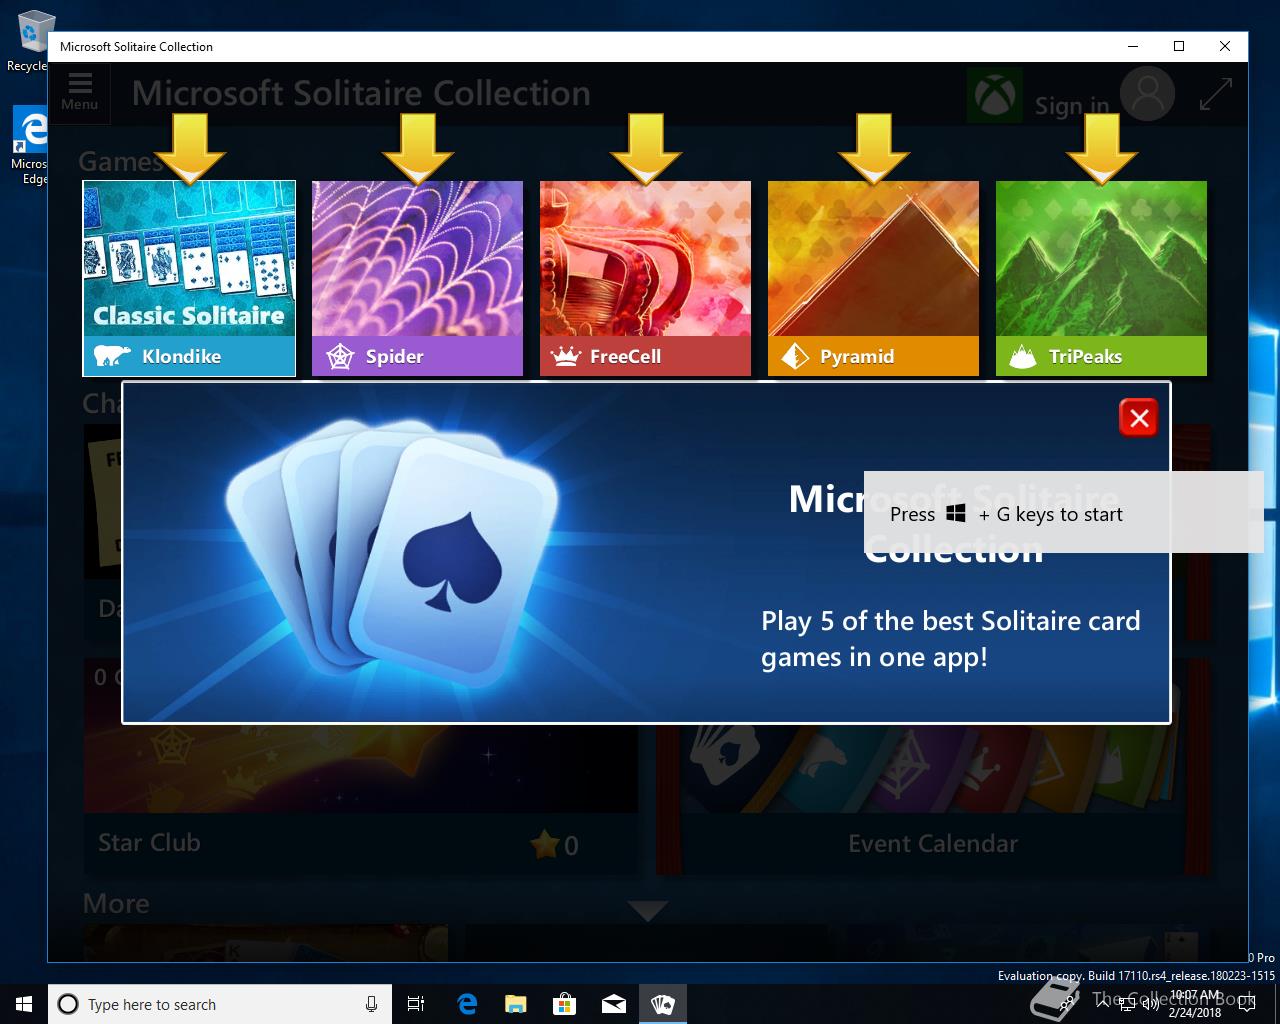The height and width of the screenshot is (1024, 1280).
Task: Open the Spider solitaire game tile
Action: (417, 278)
